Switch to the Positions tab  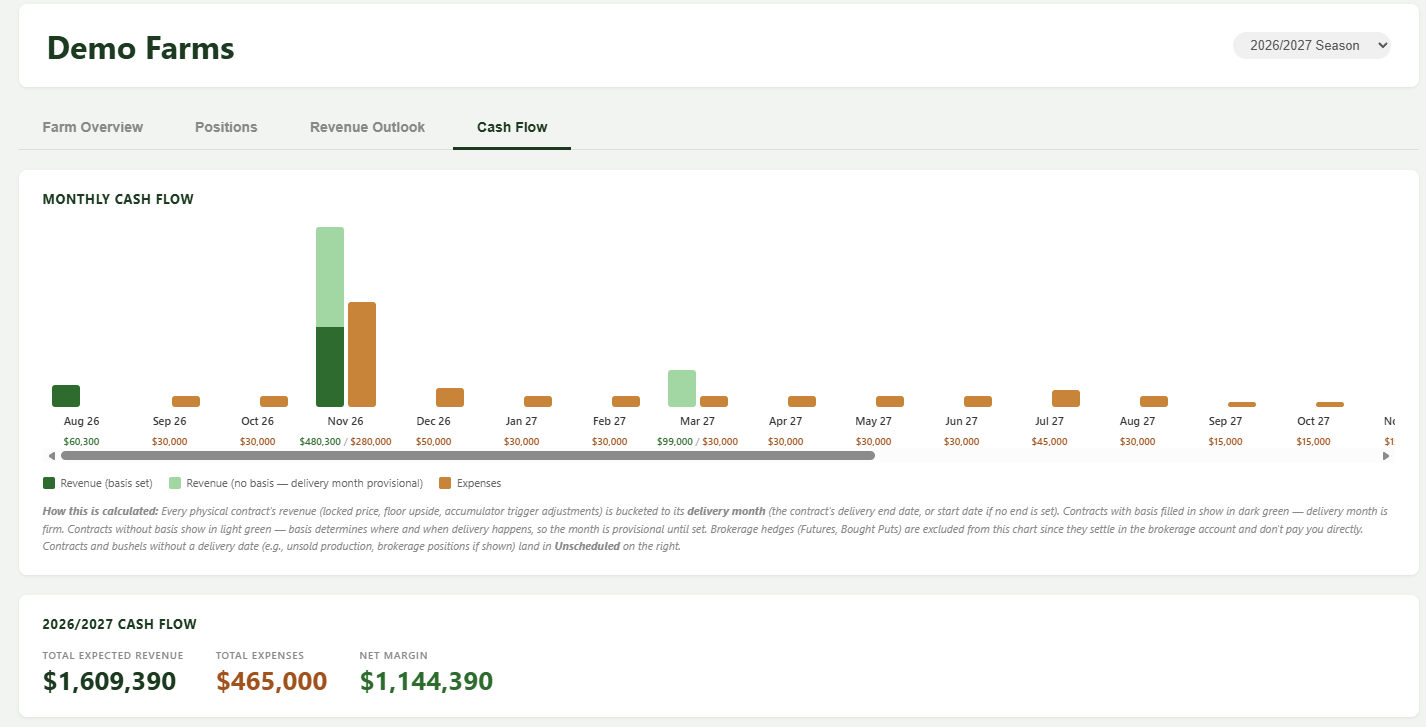(226, 127)
